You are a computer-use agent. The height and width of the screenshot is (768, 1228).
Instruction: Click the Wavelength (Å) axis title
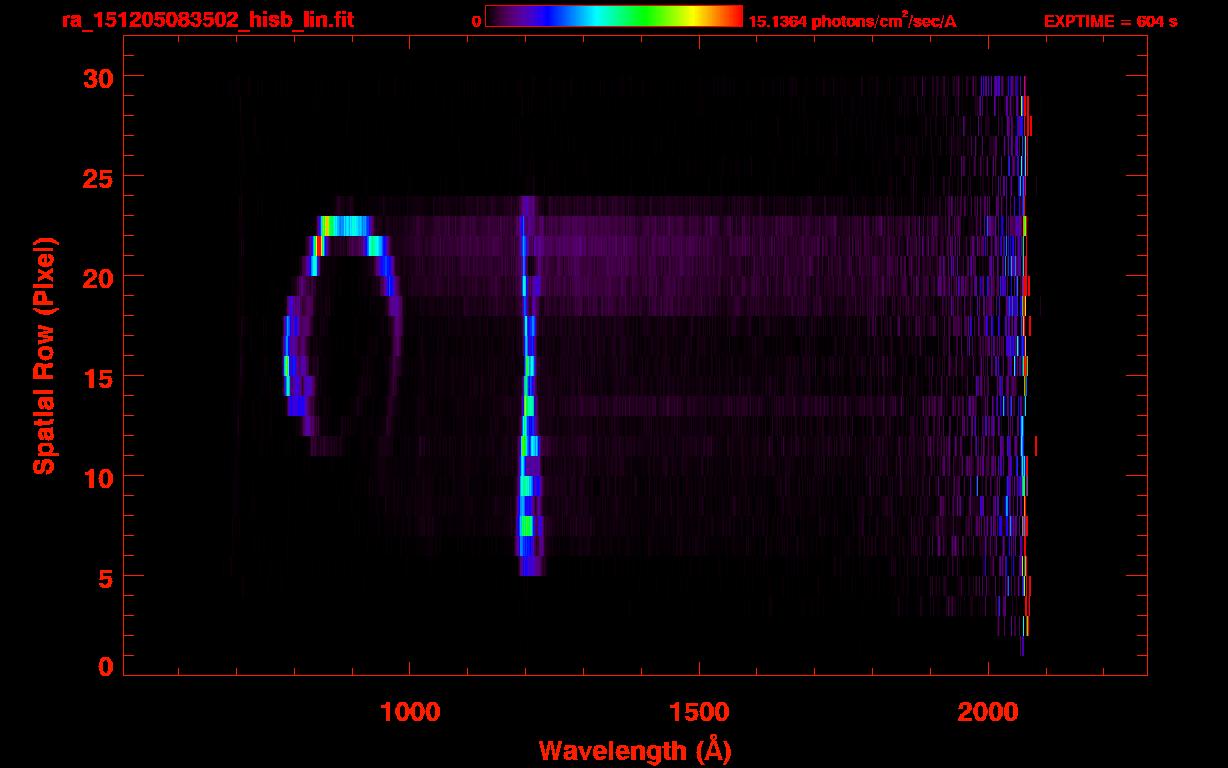tap(635, 750)
